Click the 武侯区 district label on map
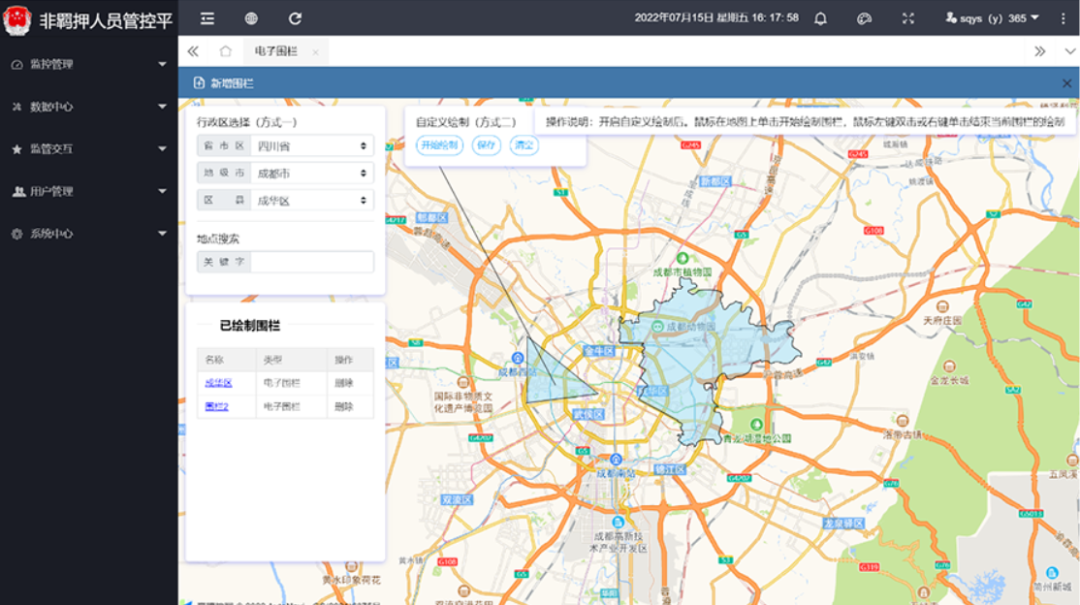Image resolution: width=1080 pixels, height=605 pixels. (588, 414)
